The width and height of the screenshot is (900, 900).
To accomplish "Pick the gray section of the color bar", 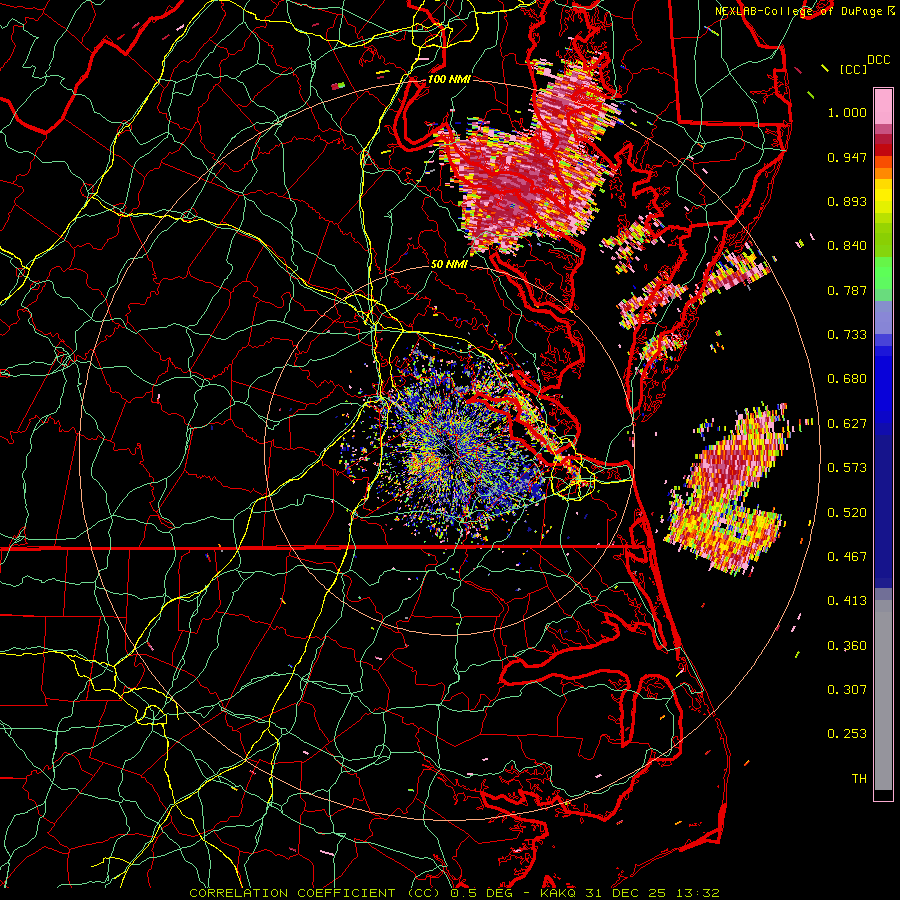I will 883,695.
